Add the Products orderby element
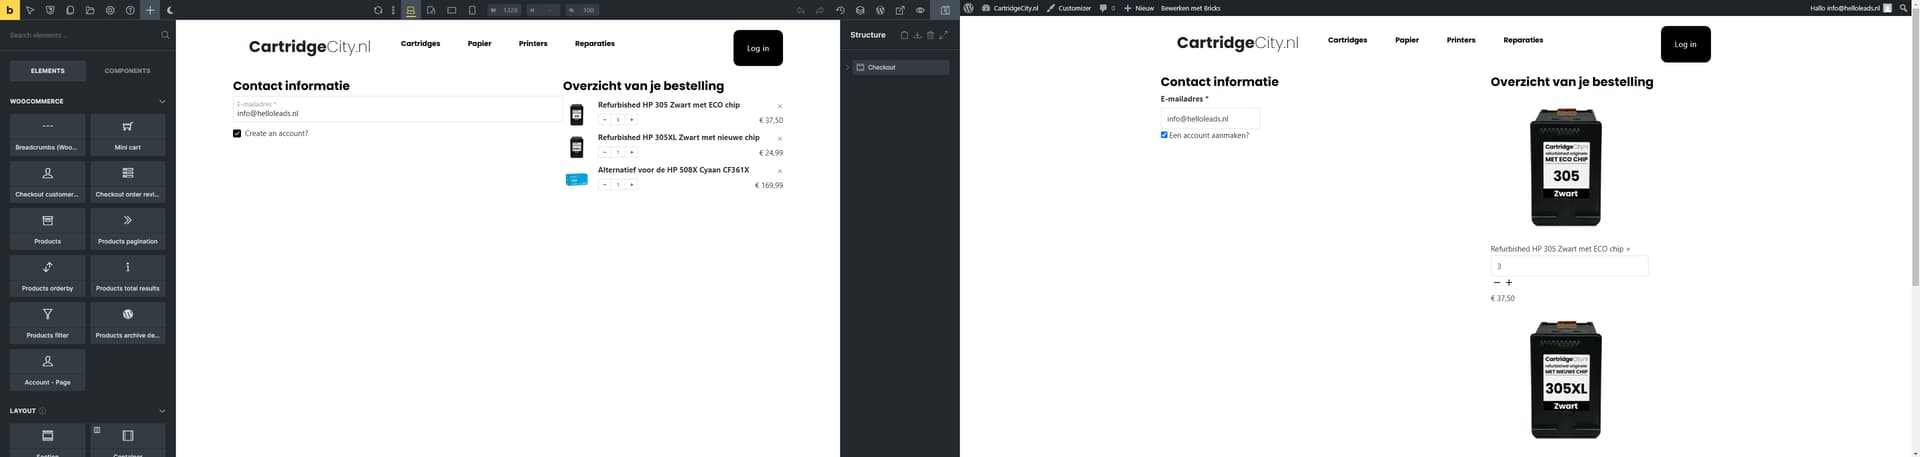Image resolution: width=1920 pixels, height=457 pixels. (x=47, y=275)
